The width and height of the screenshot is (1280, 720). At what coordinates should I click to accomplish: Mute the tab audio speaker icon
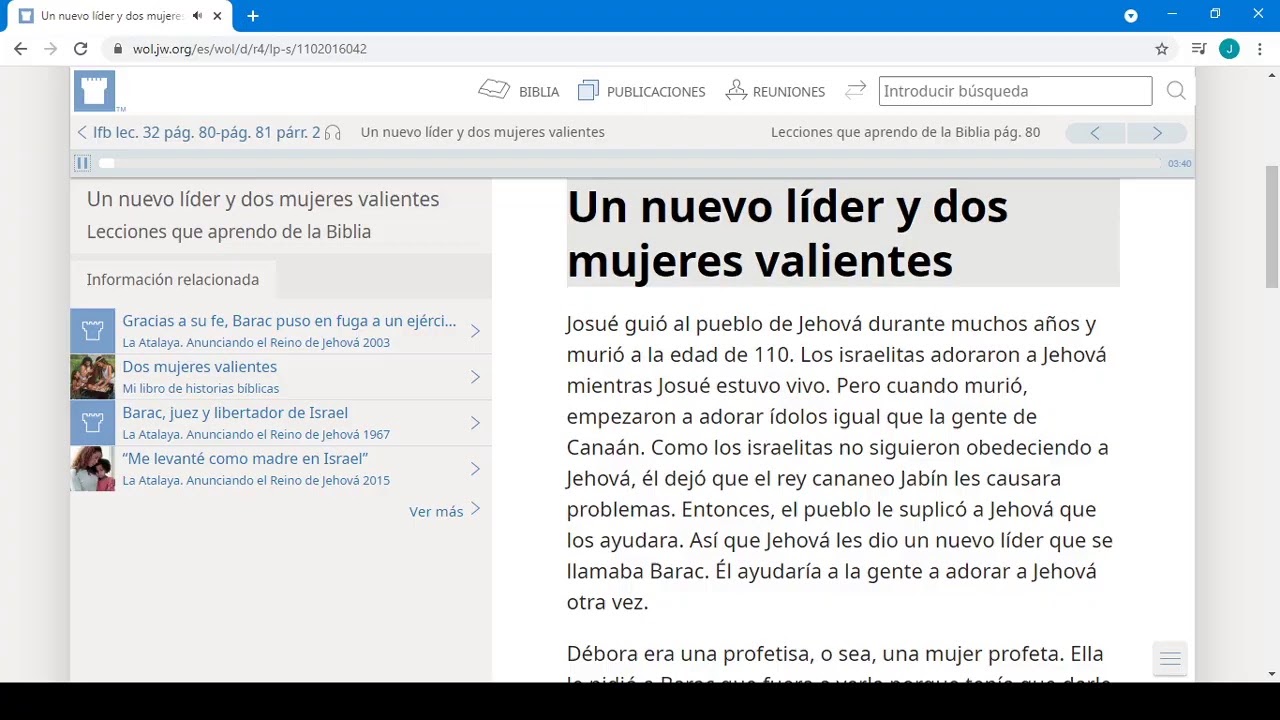197,16
